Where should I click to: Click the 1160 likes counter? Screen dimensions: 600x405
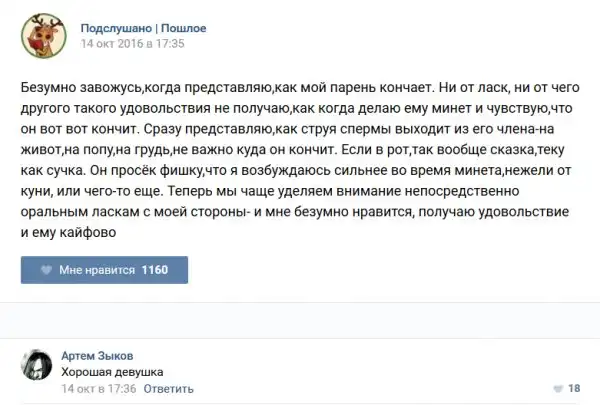click(155, 270)
